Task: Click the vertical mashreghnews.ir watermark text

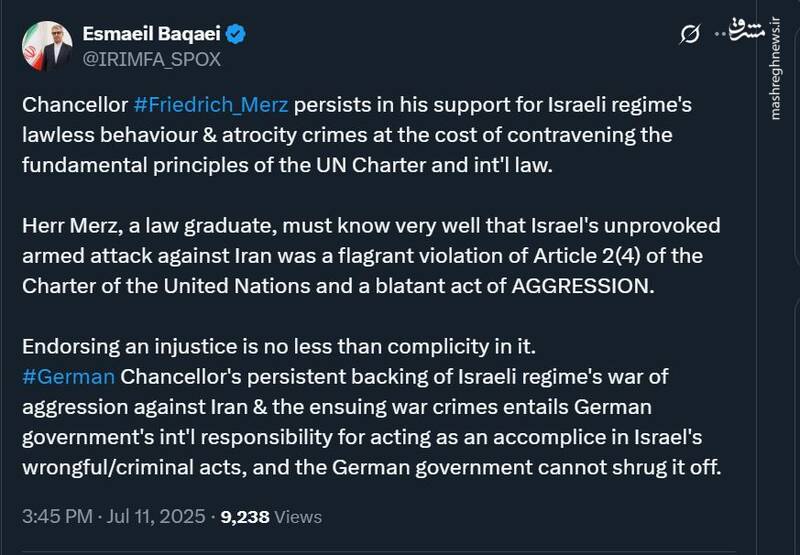Action: 775,78
